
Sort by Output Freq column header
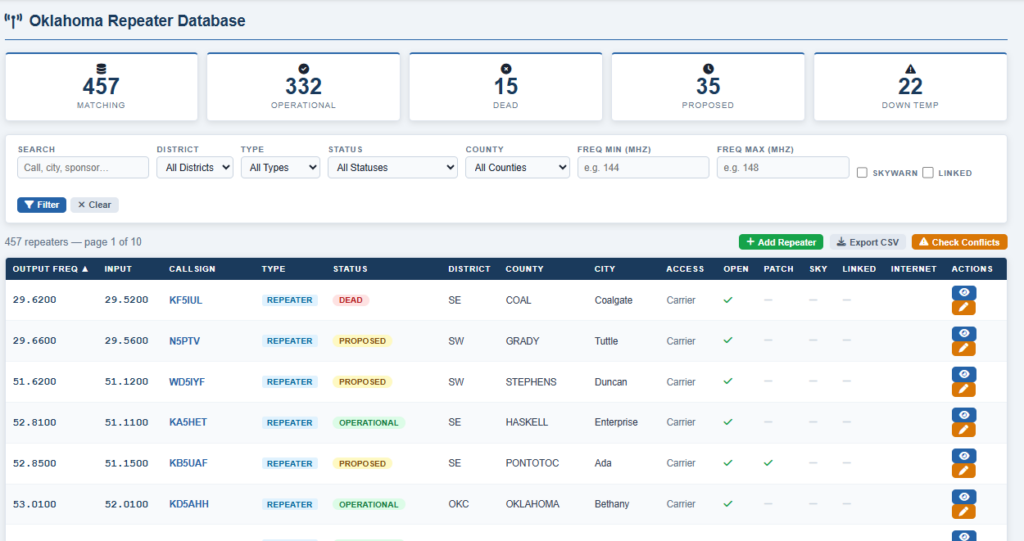[x=50, y=269]
